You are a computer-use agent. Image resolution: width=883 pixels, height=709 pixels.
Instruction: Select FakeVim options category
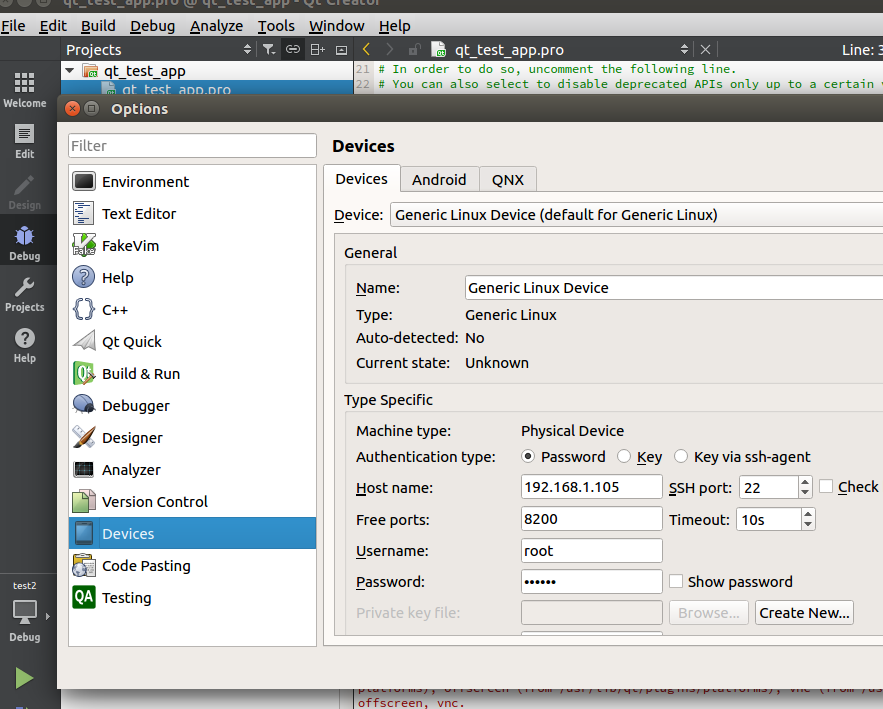click(x=192, y=246)
